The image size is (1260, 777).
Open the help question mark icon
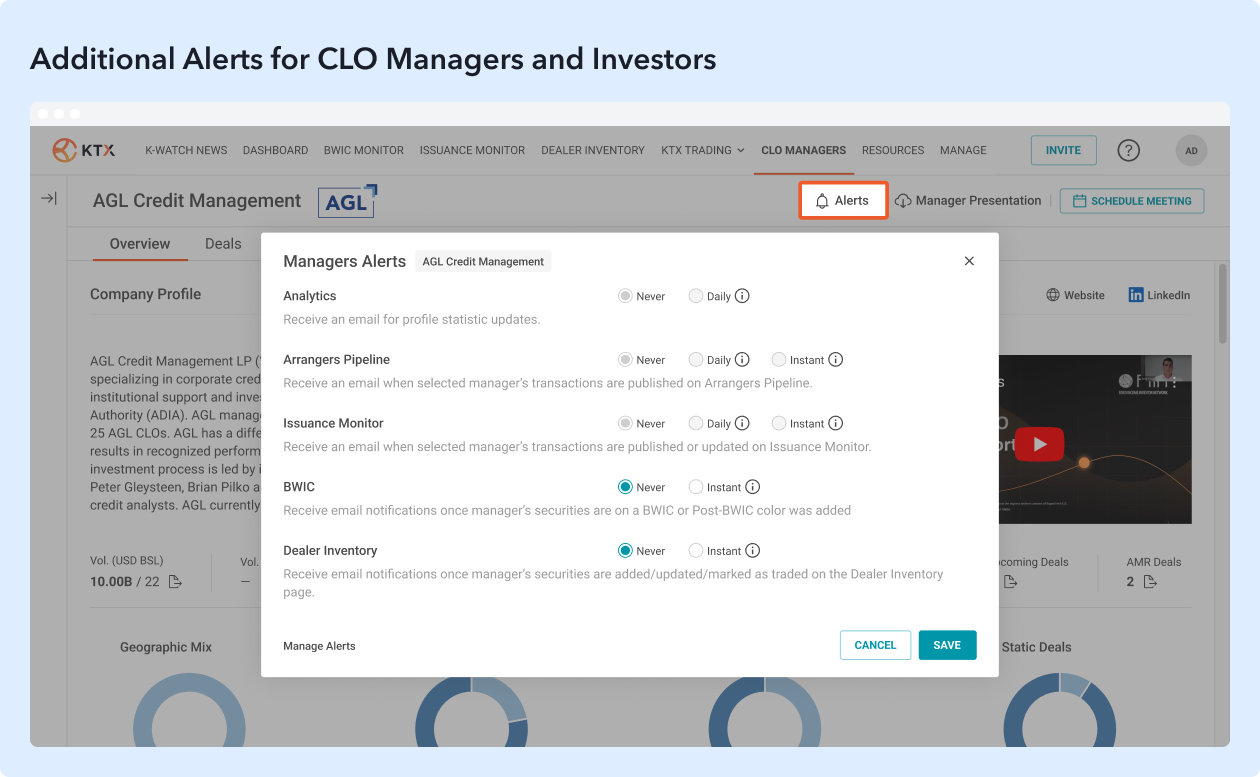[1128, 150]
